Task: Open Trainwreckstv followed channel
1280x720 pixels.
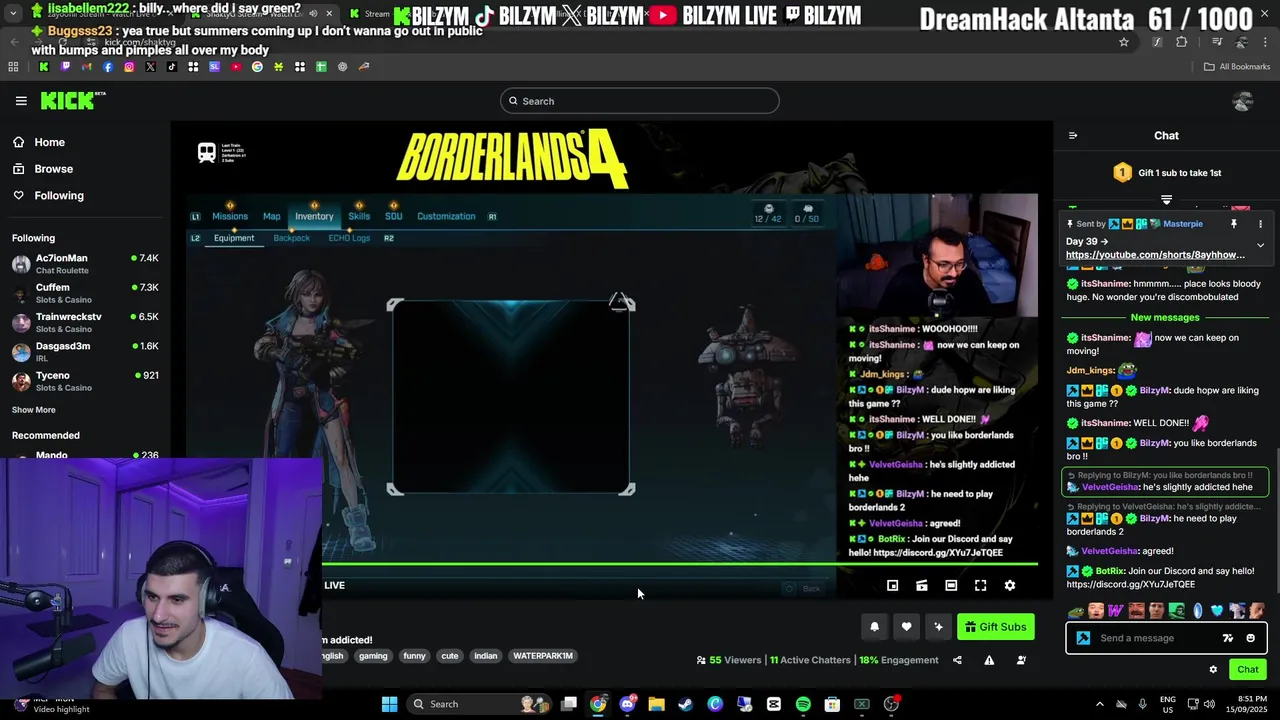Action: pyautogui.click(x=85, y=322)
